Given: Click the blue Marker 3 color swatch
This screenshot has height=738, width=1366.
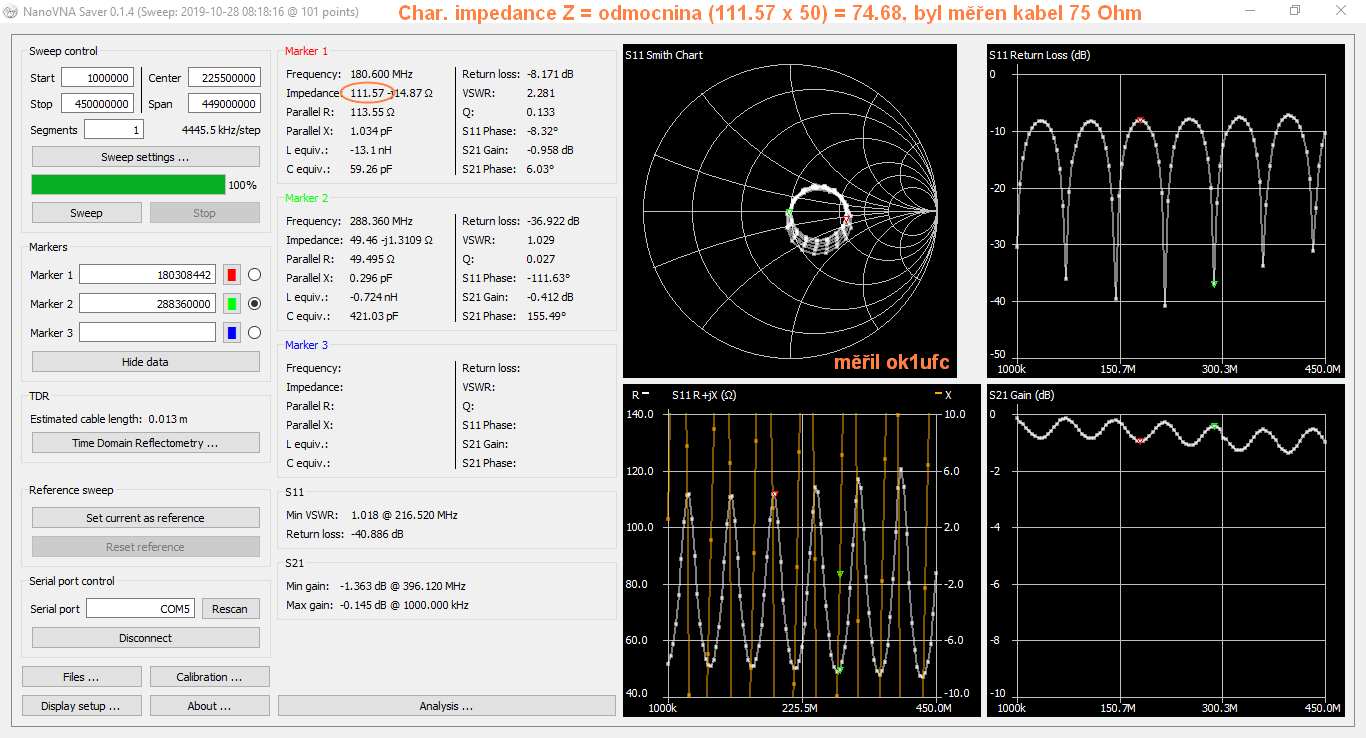Looking at the screenshot, I should point(232,333).
